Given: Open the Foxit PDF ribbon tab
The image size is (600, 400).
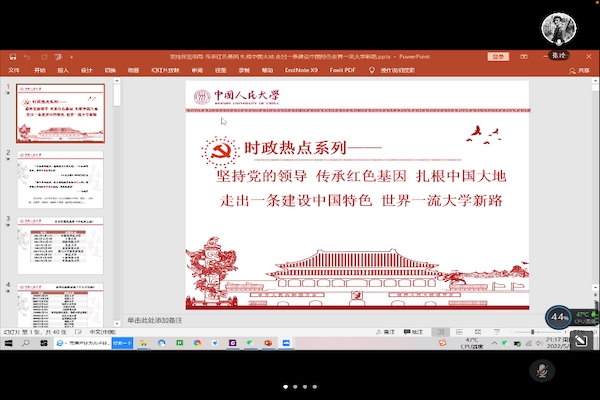Looking at the screenshot, I should pos(342,70).
